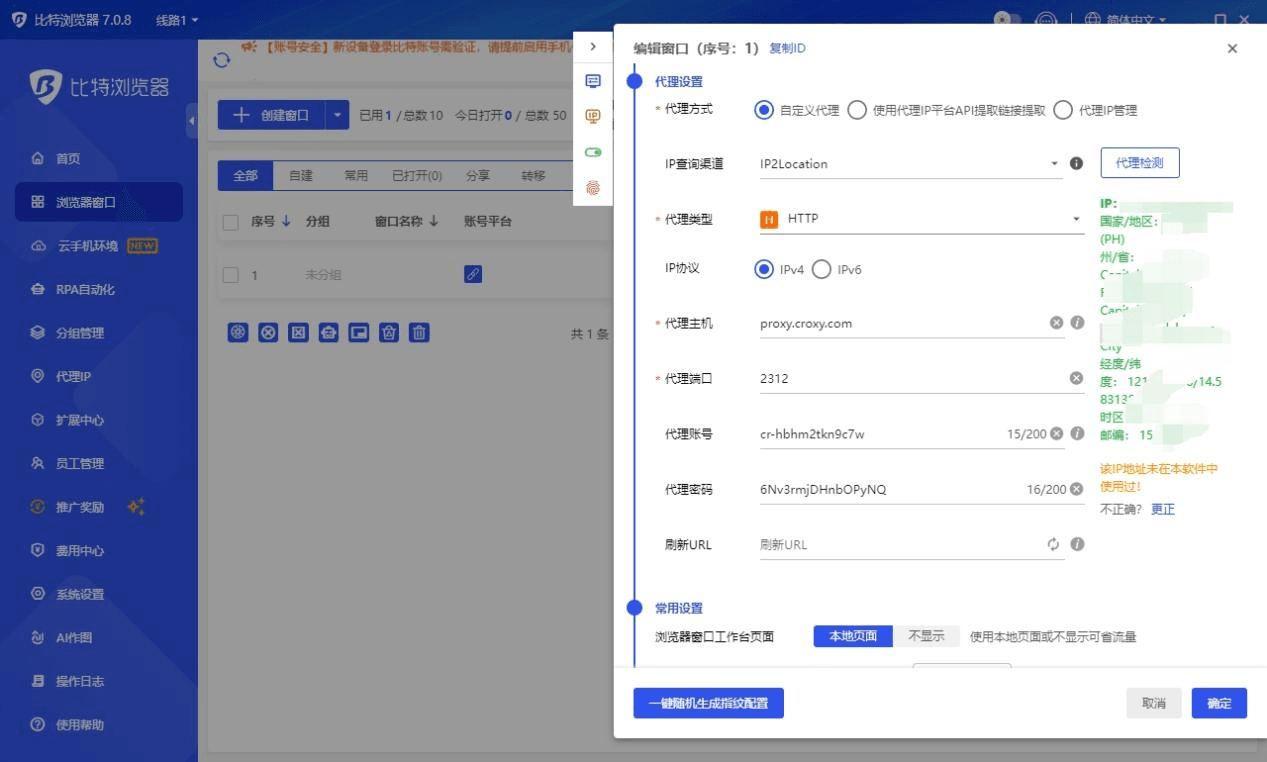Switch to the 已打开(0) tab
Image resolution: width=1267 pixels, height=762 pixels.
(417, 176)
